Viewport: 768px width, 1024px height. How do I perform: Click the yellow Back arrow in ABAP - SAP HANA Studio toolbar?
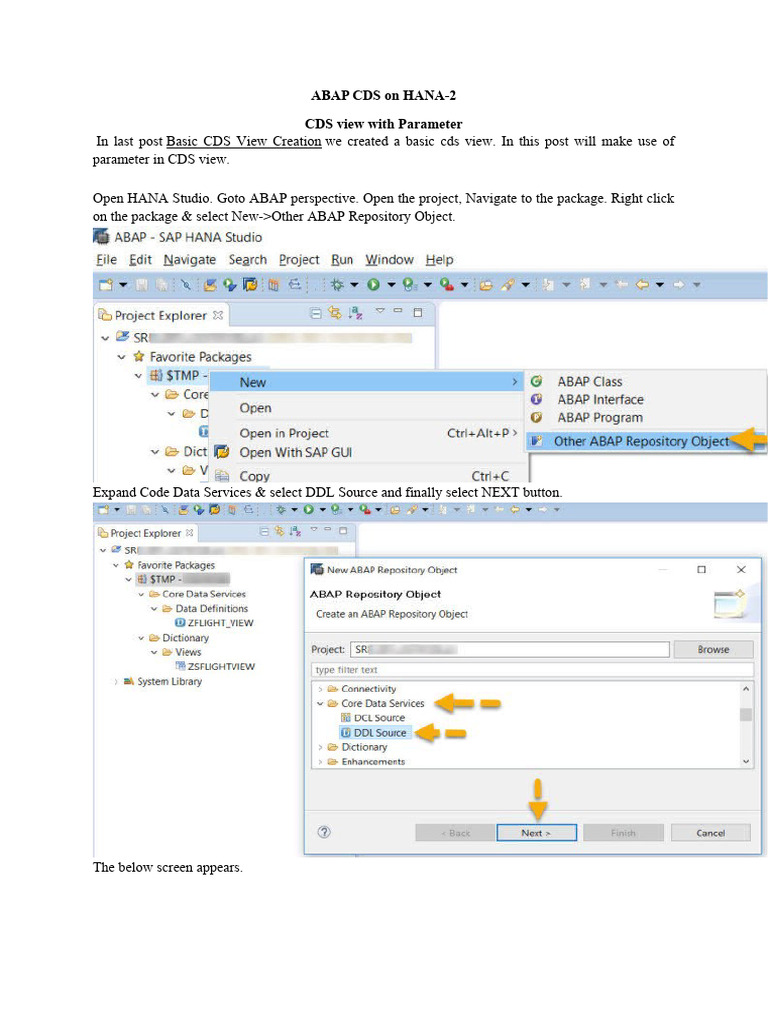pyautogui.click(x=643, y=285)
